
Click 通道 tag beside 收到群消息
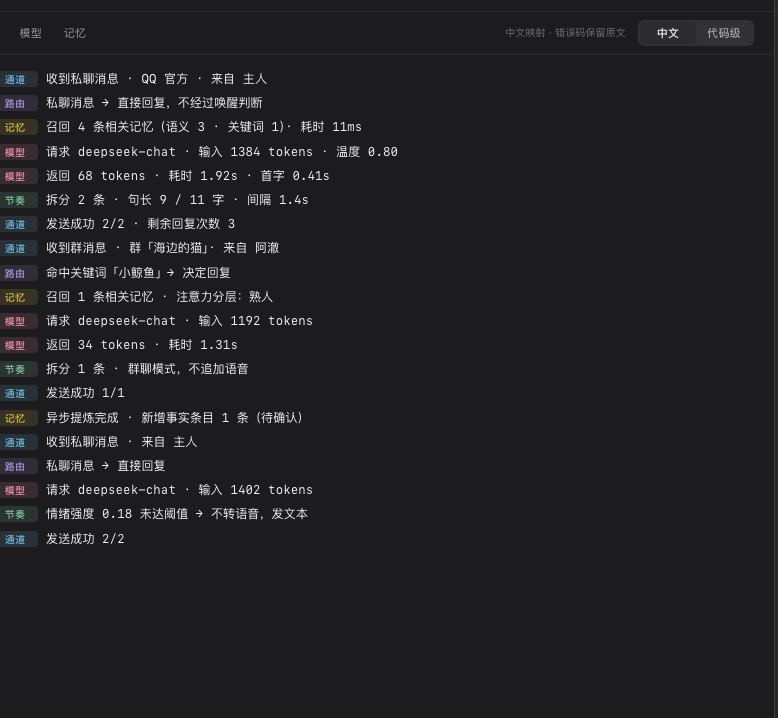[x=18, y=249]
